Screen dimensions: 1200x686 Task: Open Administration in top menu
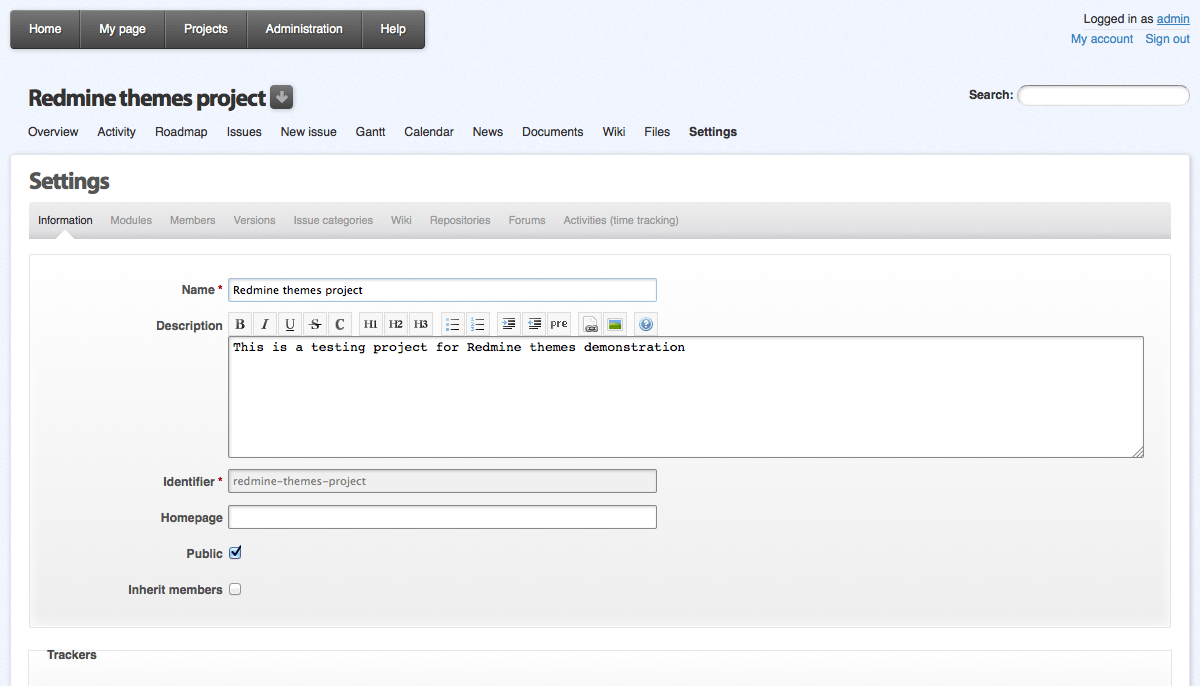304,29
